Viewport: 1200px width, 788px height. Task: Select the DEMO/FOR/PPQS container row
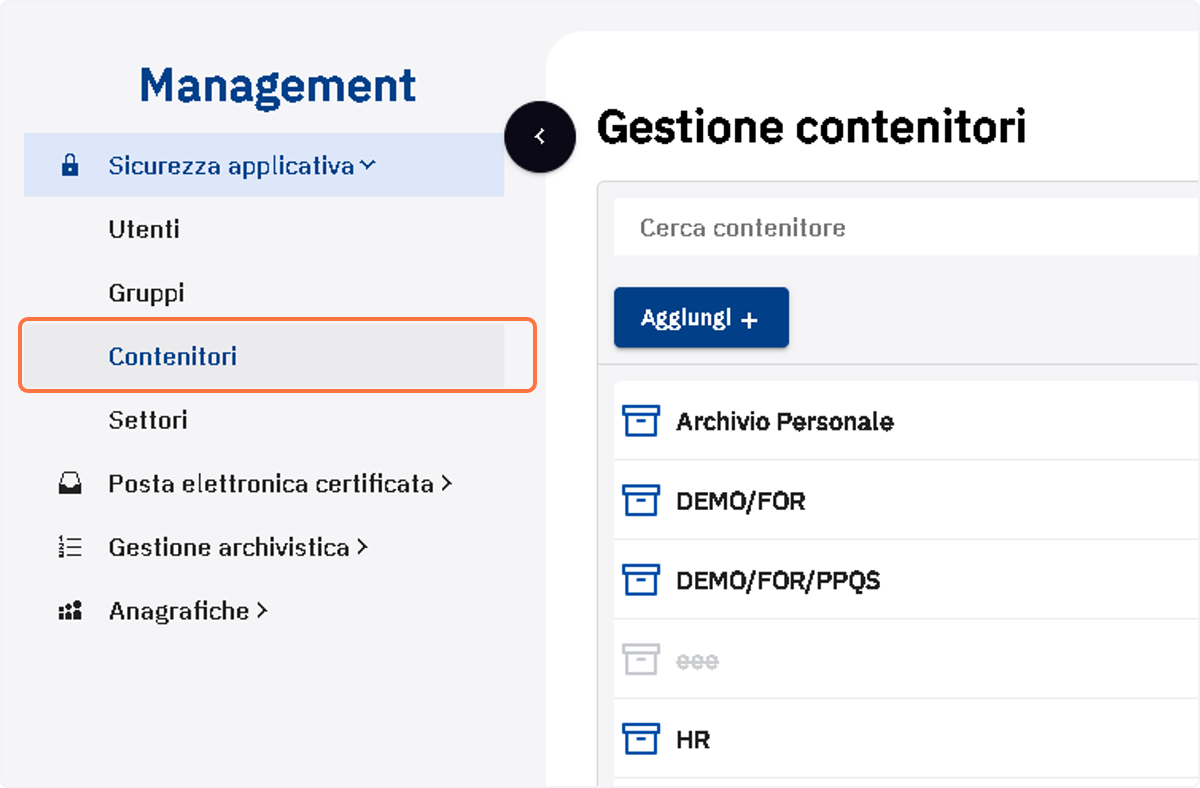coord(906,580)
